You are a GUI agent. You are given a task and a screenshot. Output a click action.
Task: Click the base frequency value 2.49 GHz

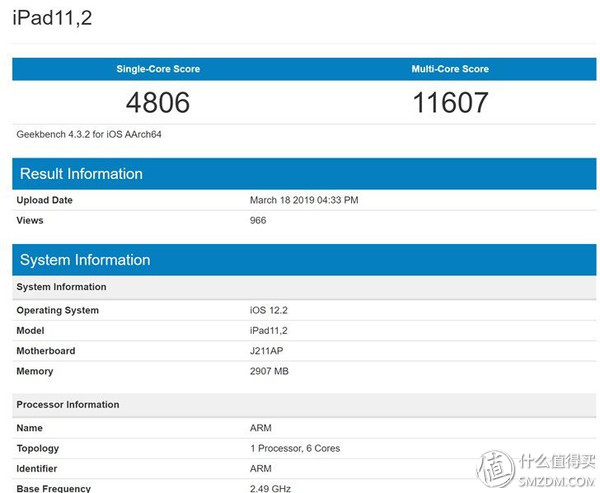[x=269, y=488]
